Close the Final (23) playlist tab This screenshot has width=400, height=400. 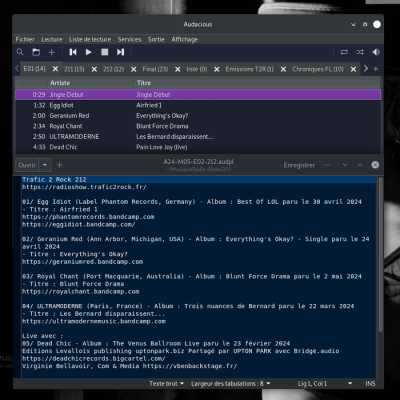pos(178,69)
